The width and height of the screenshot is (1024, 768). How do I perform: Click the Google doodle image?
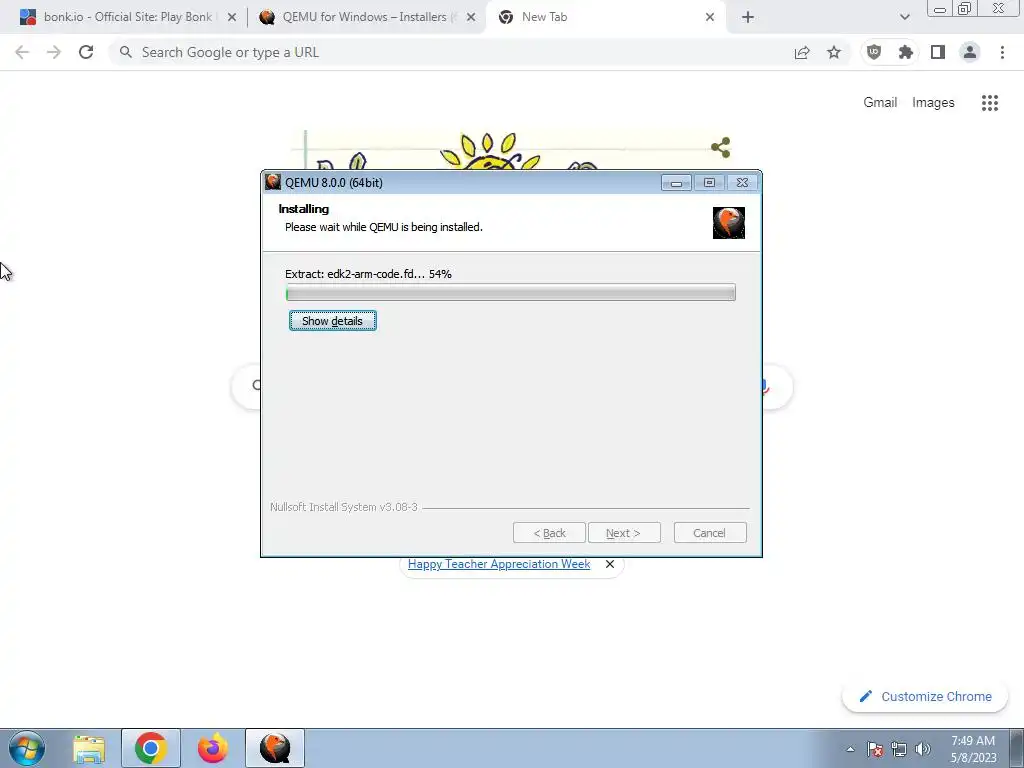[x=512, y=150]
